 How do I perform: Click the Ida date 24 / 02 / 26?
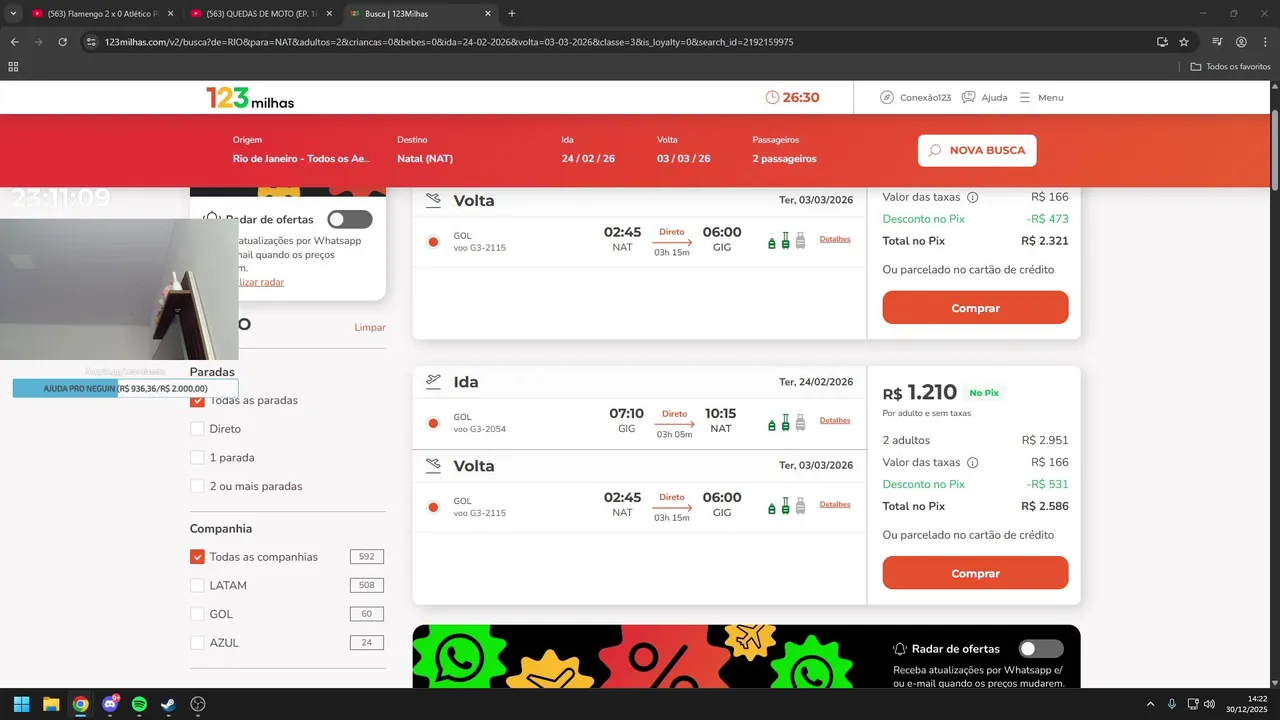click(x=588, y=150)
